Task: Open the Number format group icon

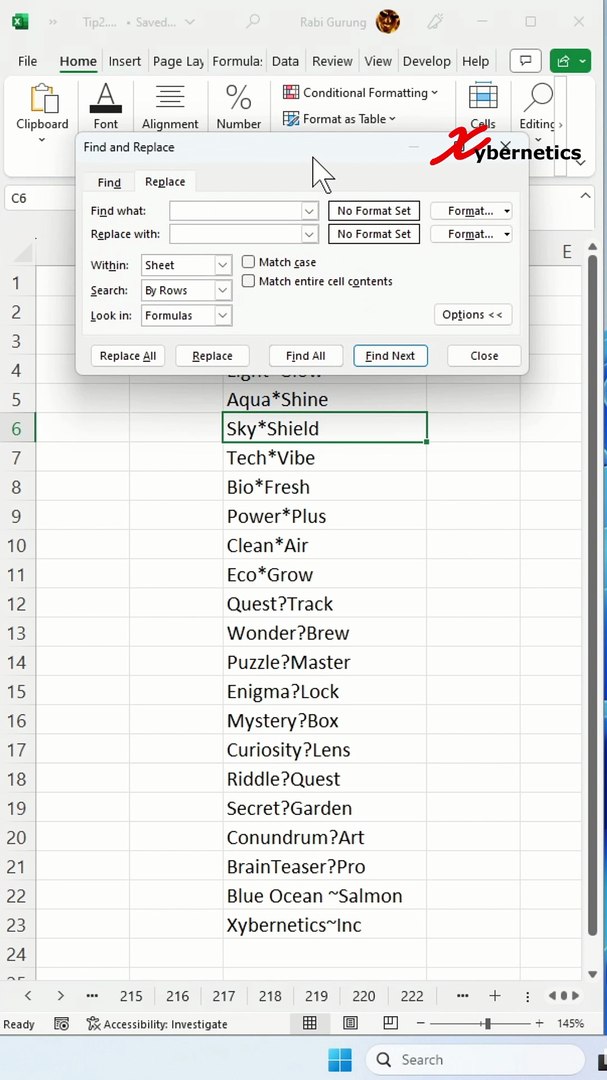Action: click(238, 107)
